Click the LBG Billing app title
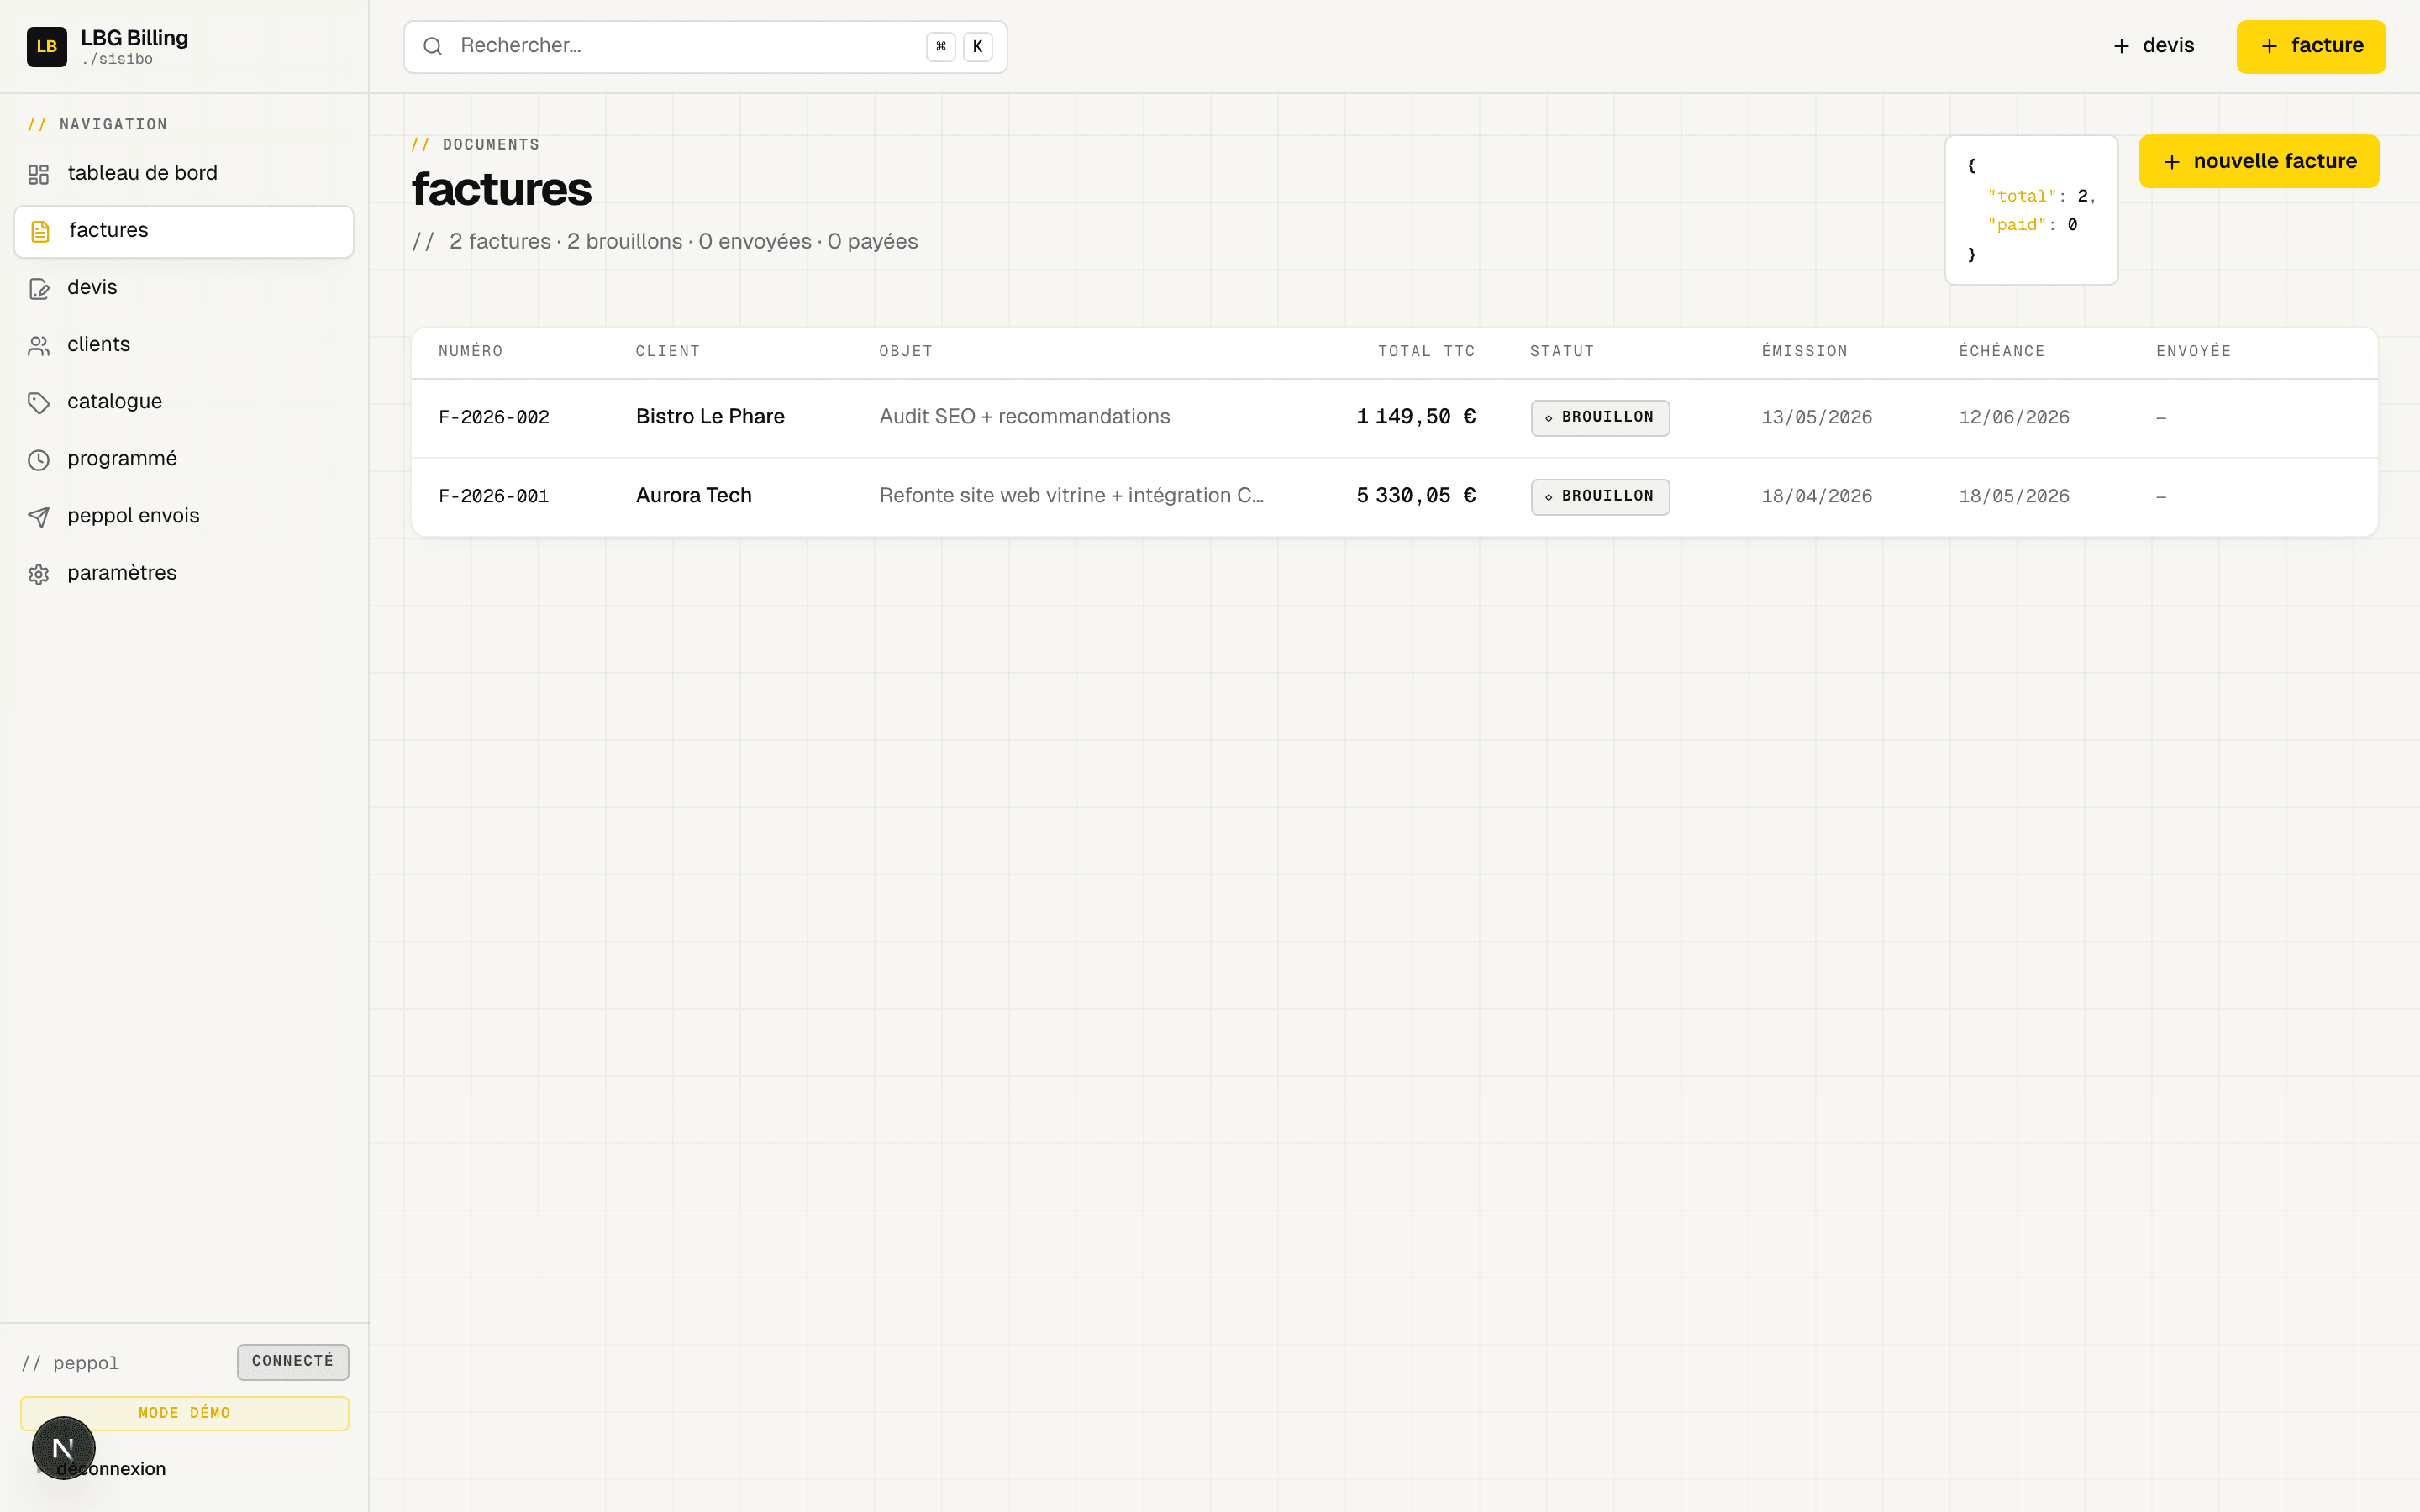Screen dimensions: 2420x1512 134,38
